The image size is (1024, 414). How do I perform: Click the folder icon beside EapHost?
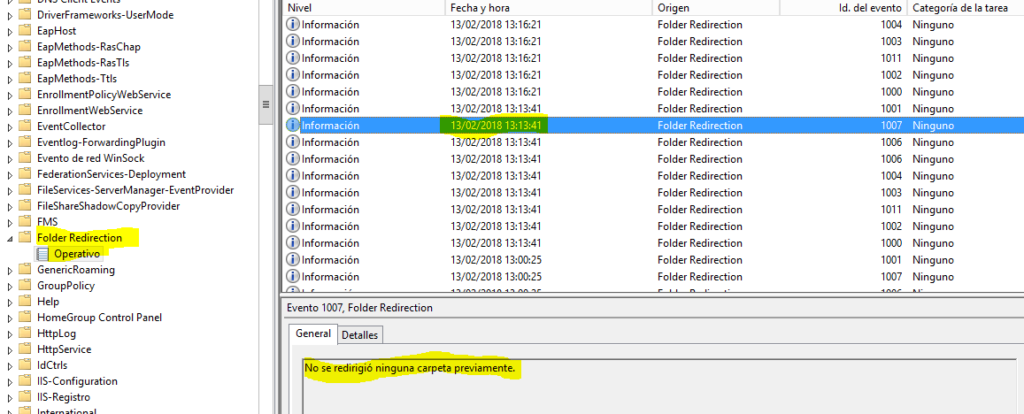(x=25, y=31)
